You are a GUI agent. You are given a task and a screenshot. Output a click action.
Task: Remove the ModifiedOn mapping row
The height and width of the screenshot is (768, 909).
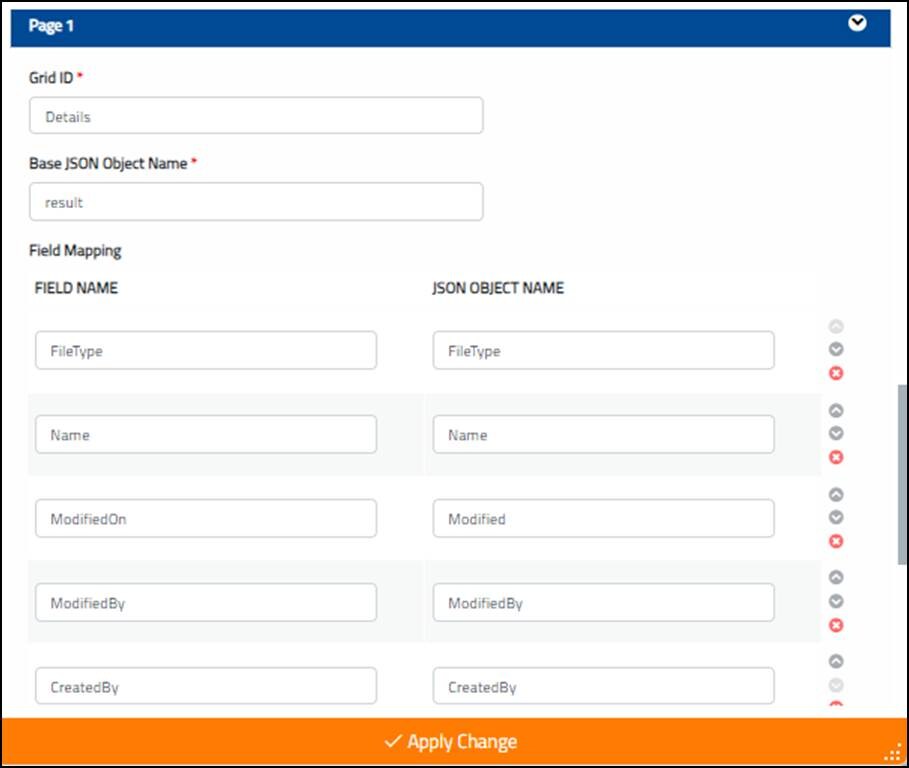coord(836,541)
